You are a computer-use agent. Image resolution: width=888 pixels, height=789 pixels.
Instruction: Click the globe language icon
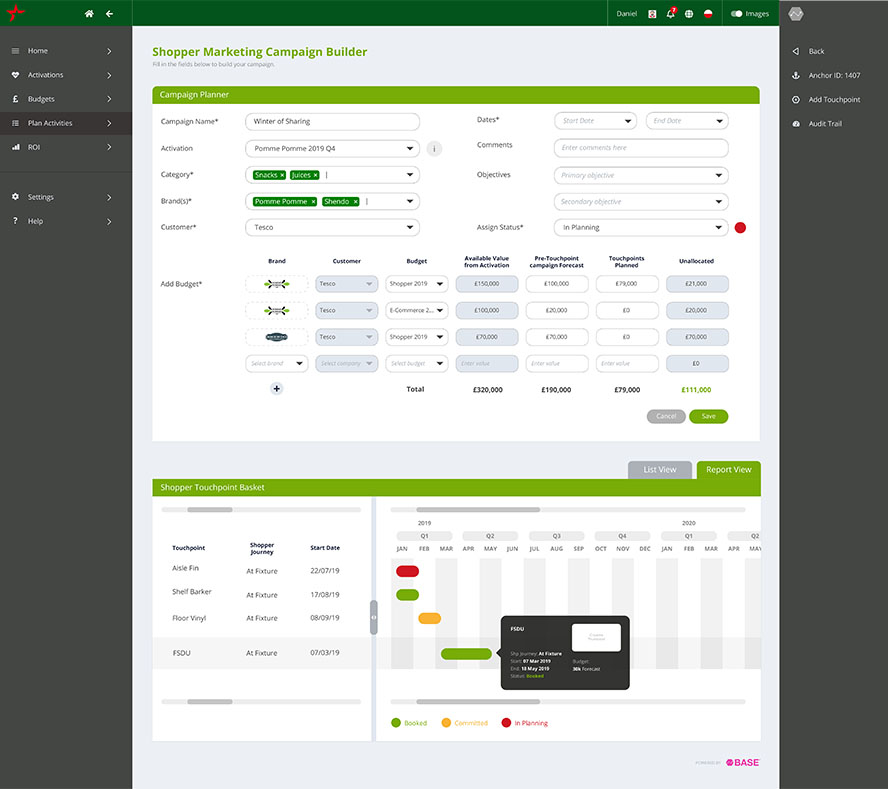click(689, 14)
